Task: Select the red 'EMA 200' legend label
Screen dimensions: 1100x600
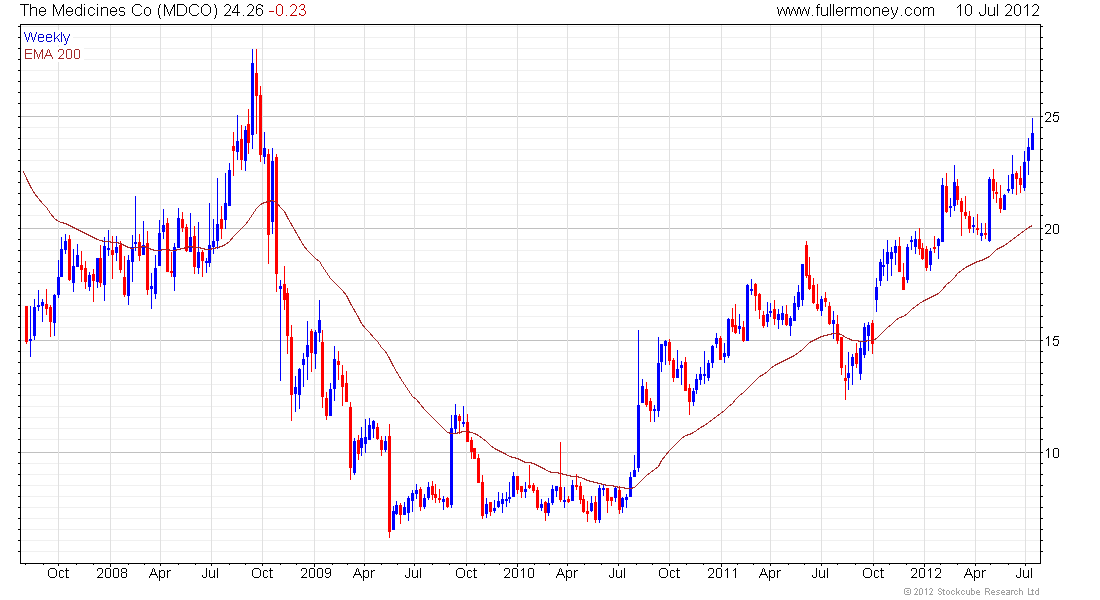Action: tap(52, 54)
